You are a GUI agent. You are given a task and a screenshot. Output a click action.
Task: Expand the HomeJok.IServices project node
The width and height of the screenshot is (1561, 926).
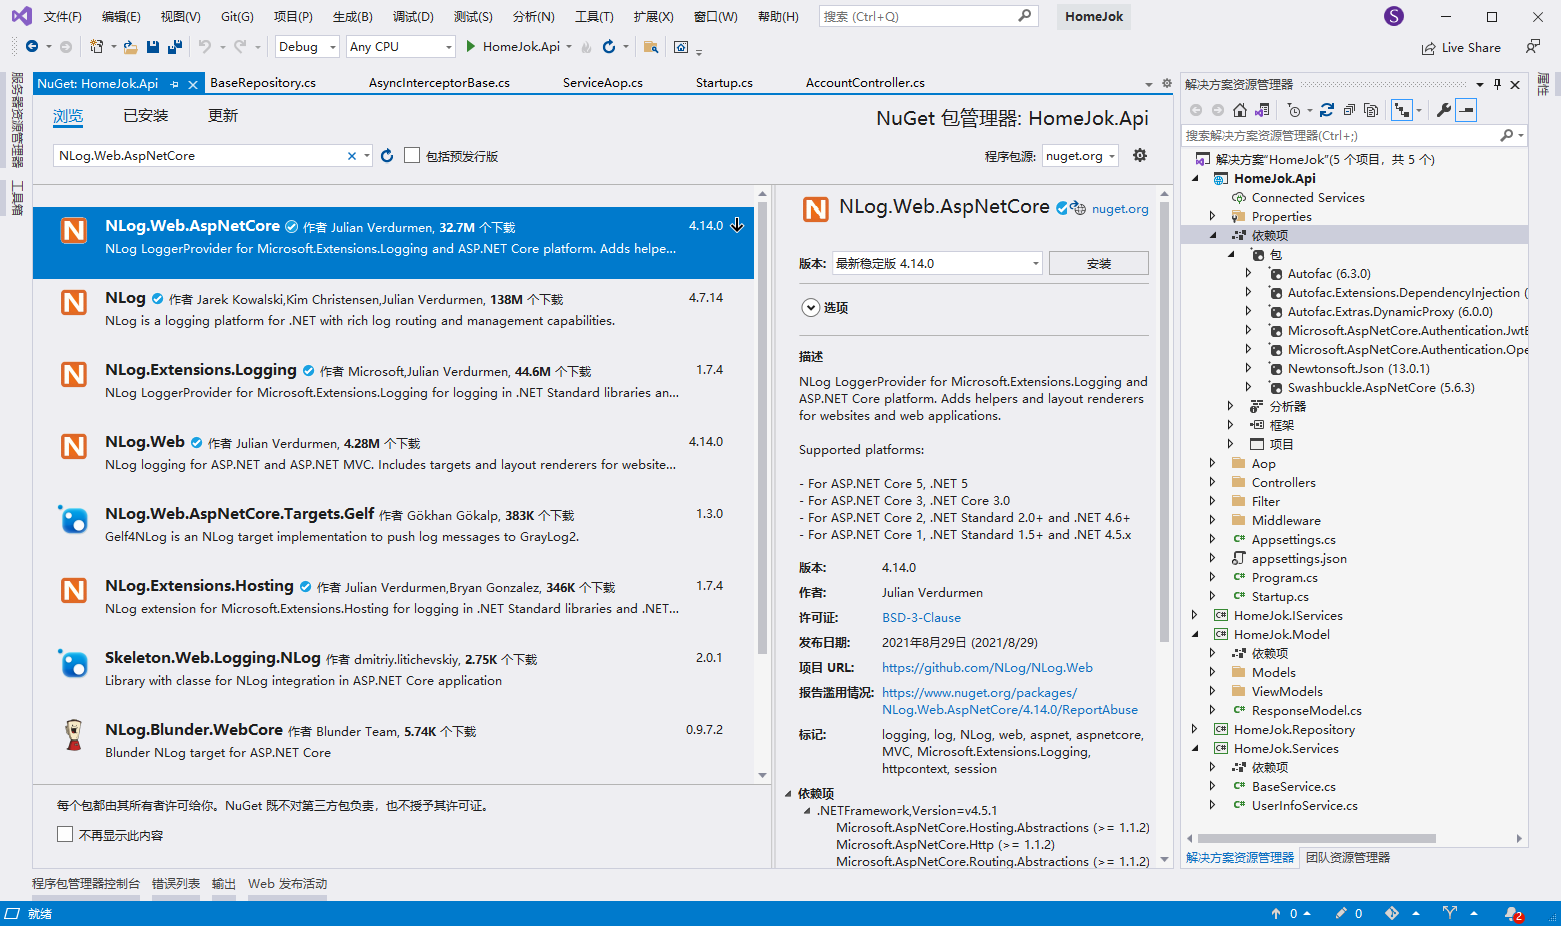tap(1195, 616)
